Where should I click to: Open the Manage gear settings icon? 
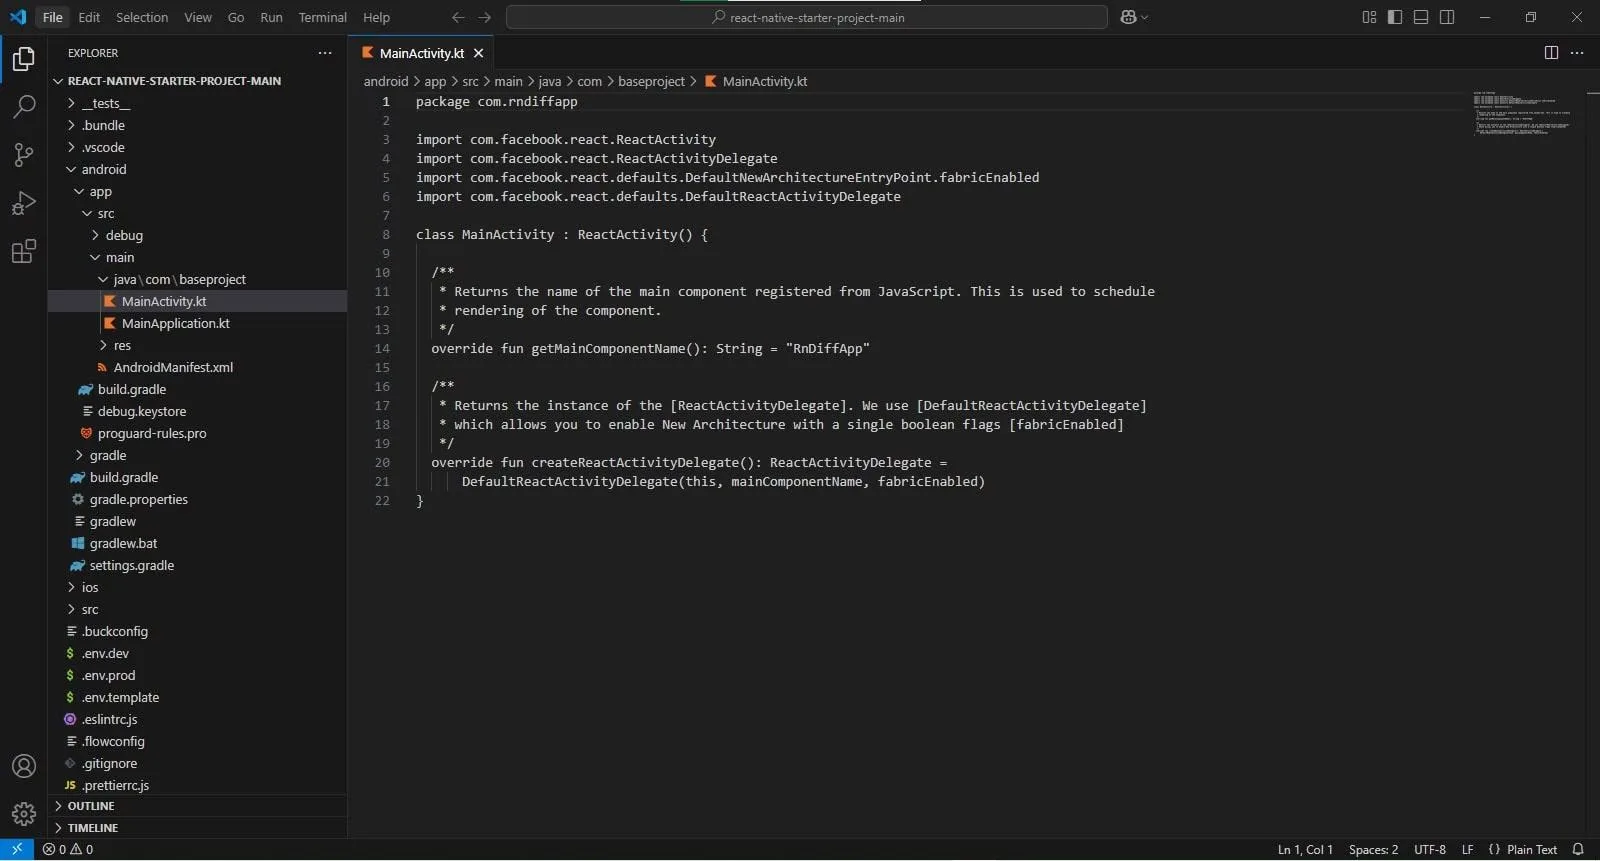[x=24, y=814]
